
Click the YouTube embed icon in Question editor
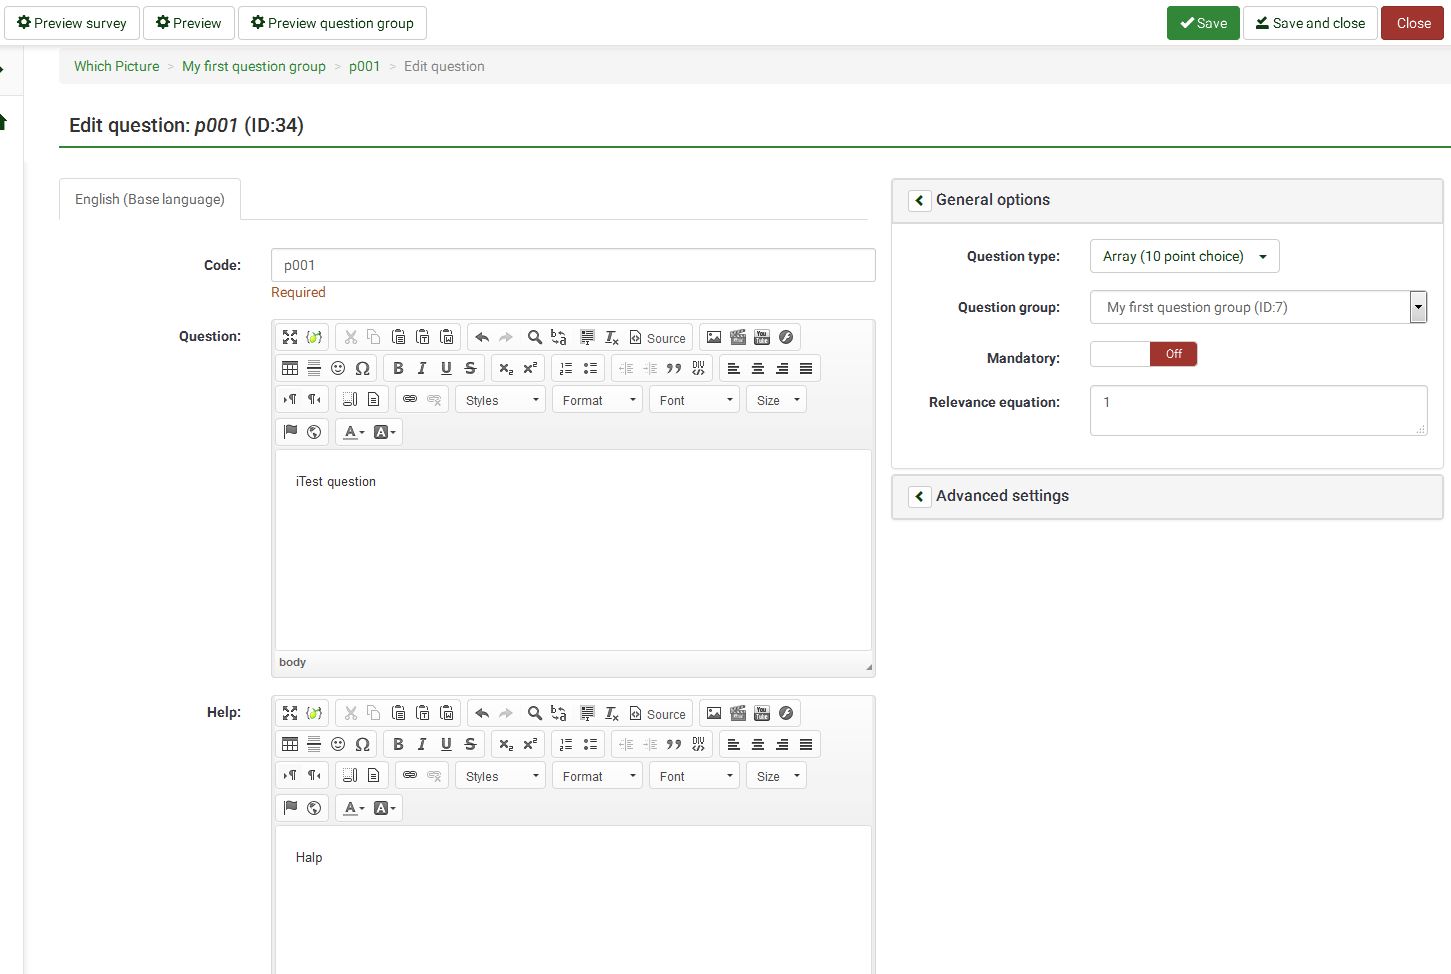(x=762, y=337)
